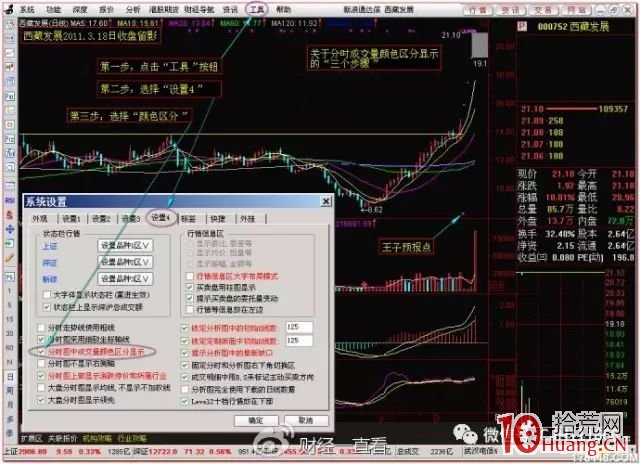Toggle 买卖盘用柱图显示 checkbox
This screenshot has height=464, width=640.
[x=190, y=287]
